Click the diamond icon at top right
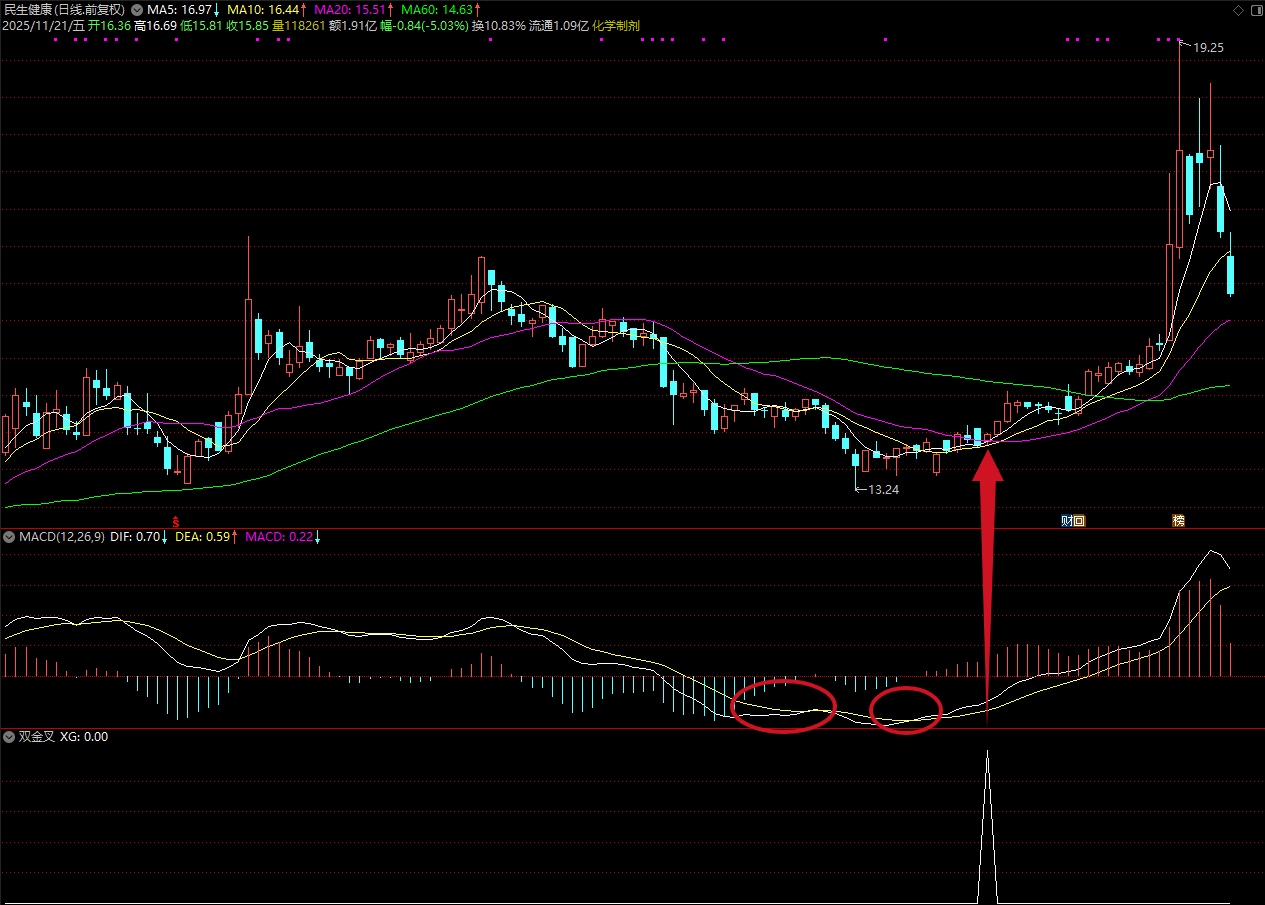Image resolution: width=1265 pixels, height=905 pixels. click(x=1238, y=9)
